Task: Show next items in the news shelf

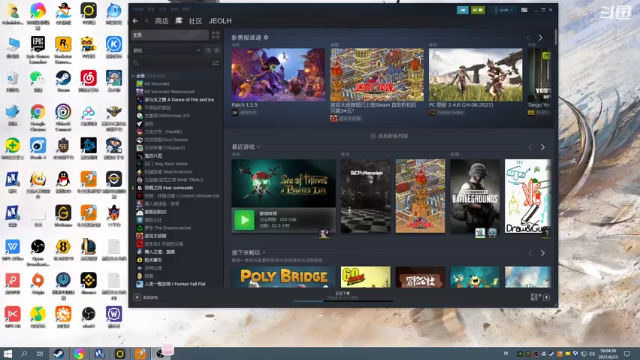Action: coord(540,38)
